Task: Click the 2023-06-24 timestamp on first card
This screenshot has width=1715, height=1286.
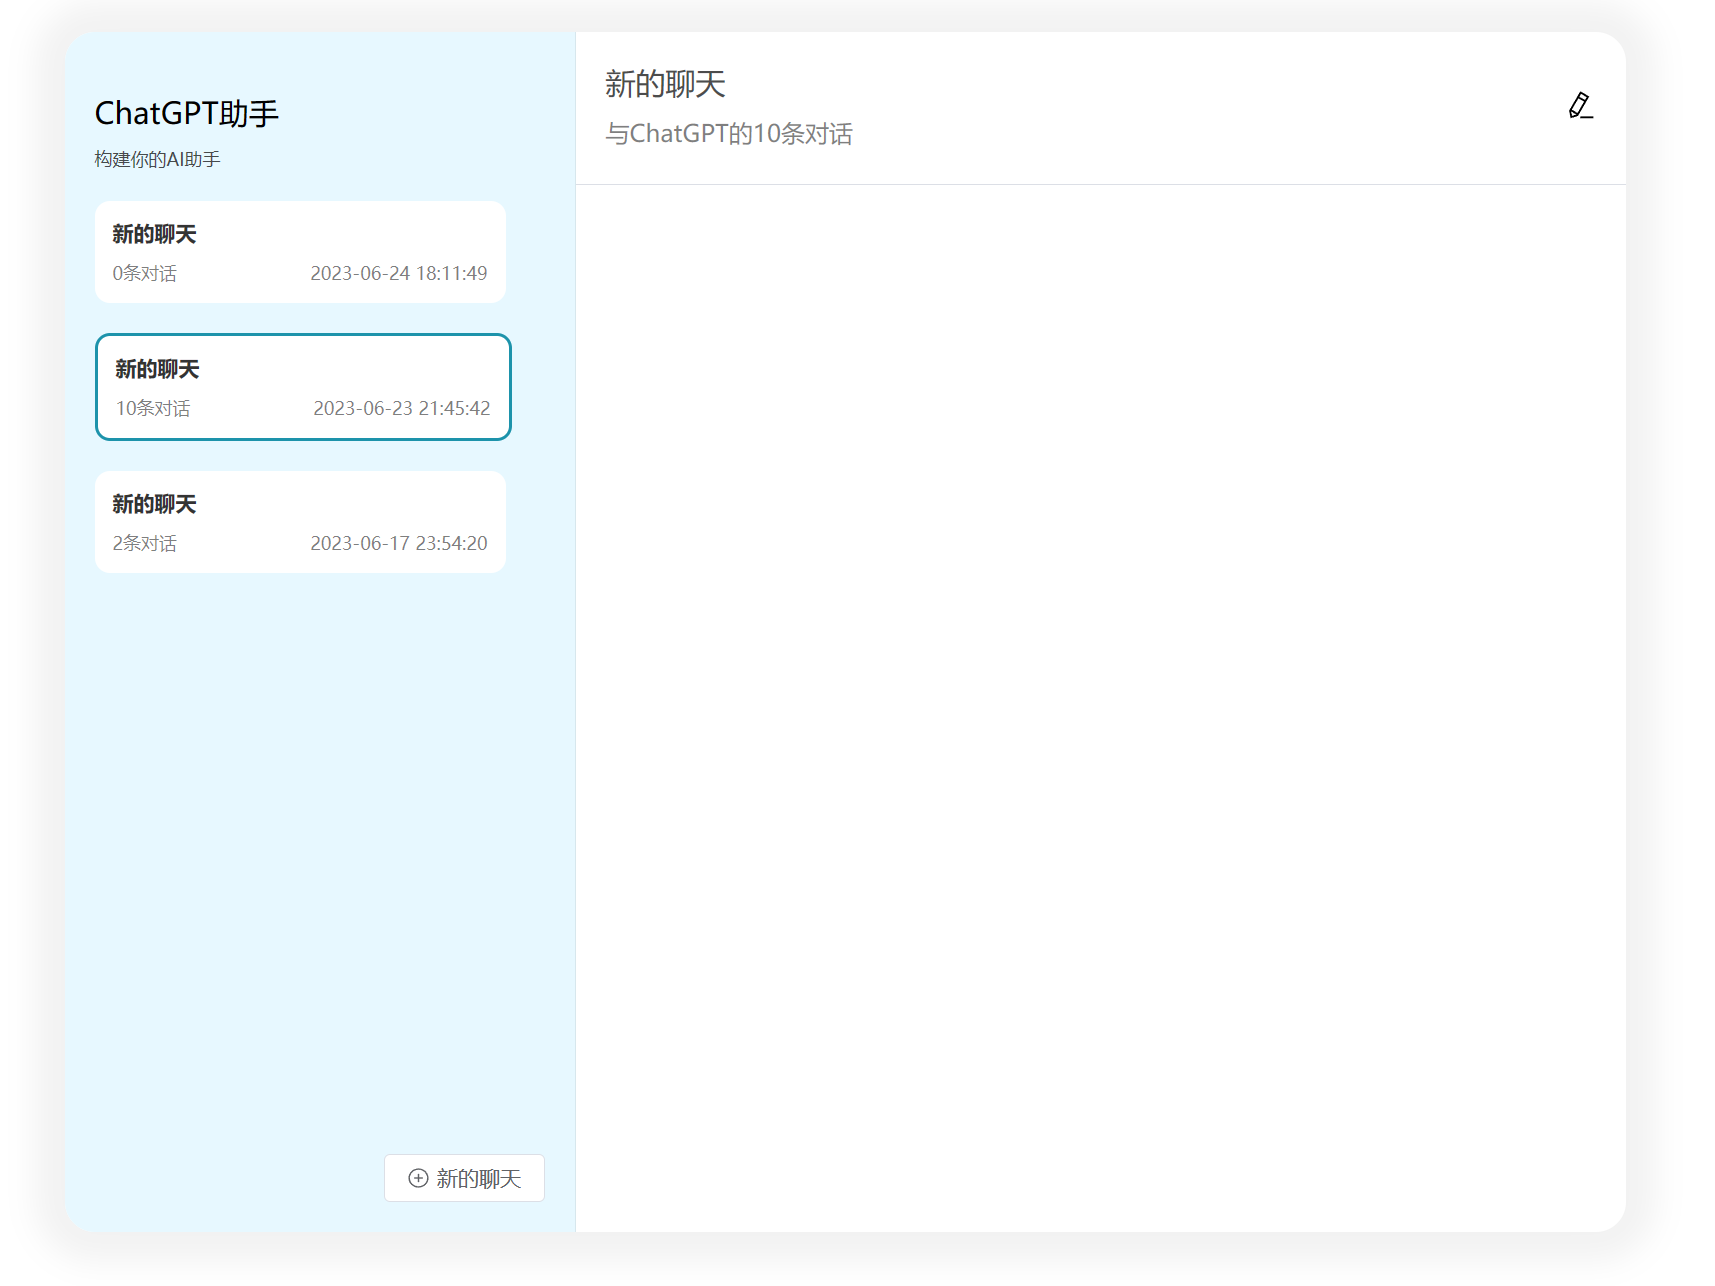Action: (x=398, y=274)
